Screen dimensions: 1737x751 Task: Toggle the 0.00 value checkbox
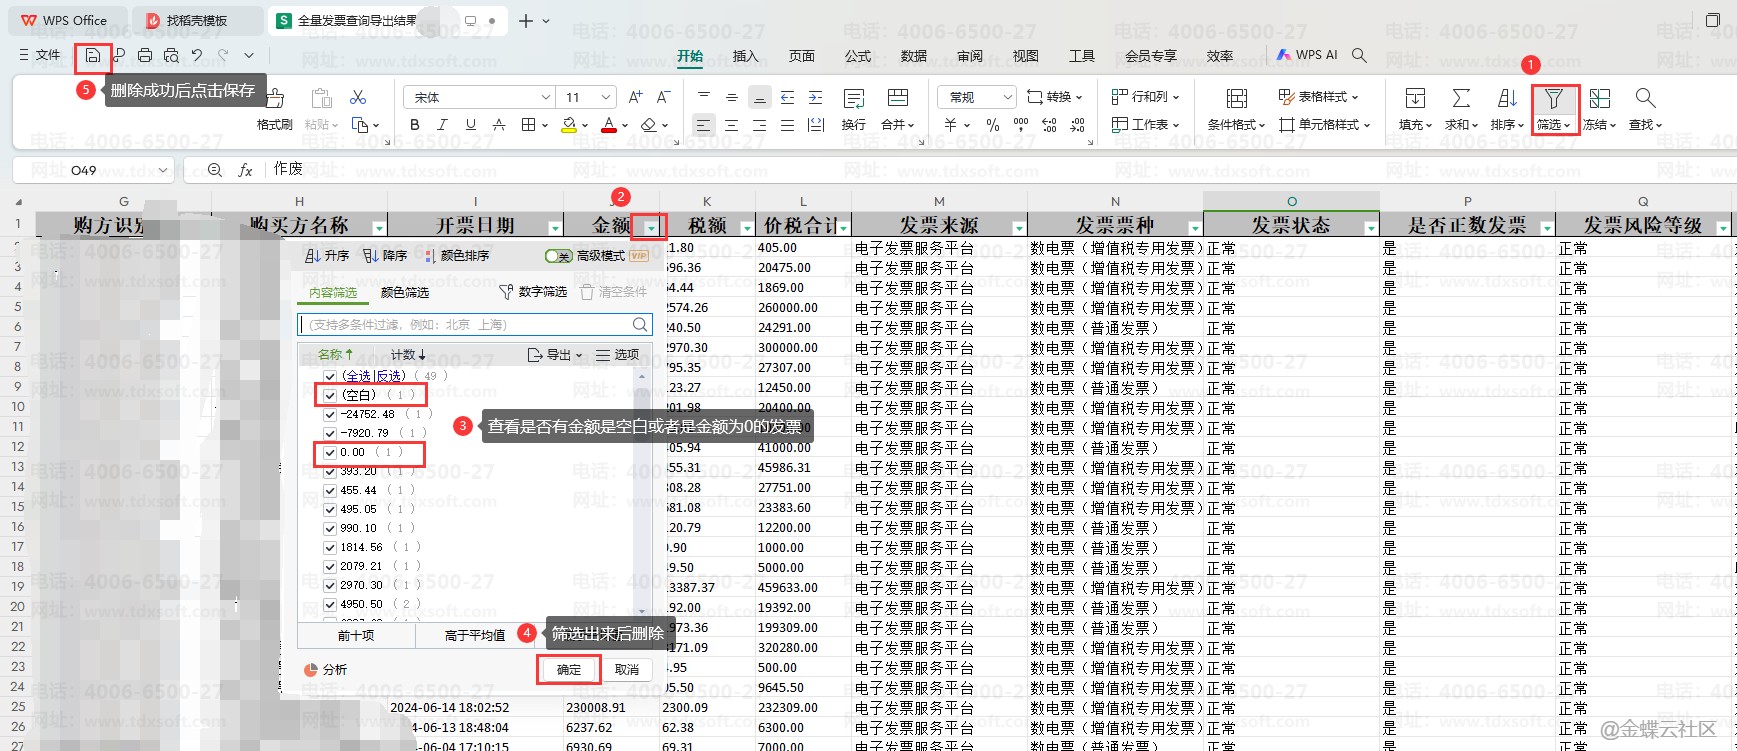[330, 452]
